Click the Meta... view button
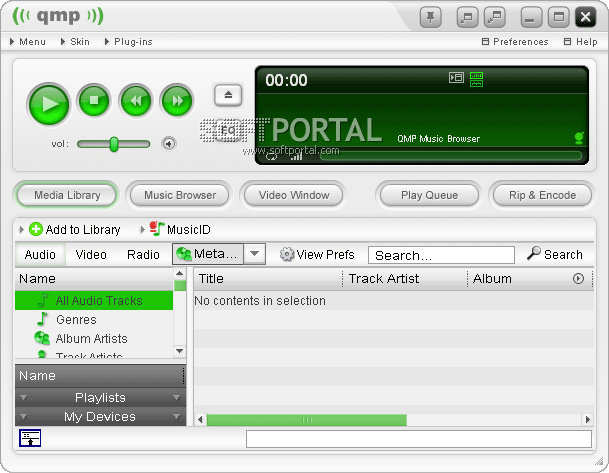The height and width of the screenshot is (473, 609). pos(208,254)
